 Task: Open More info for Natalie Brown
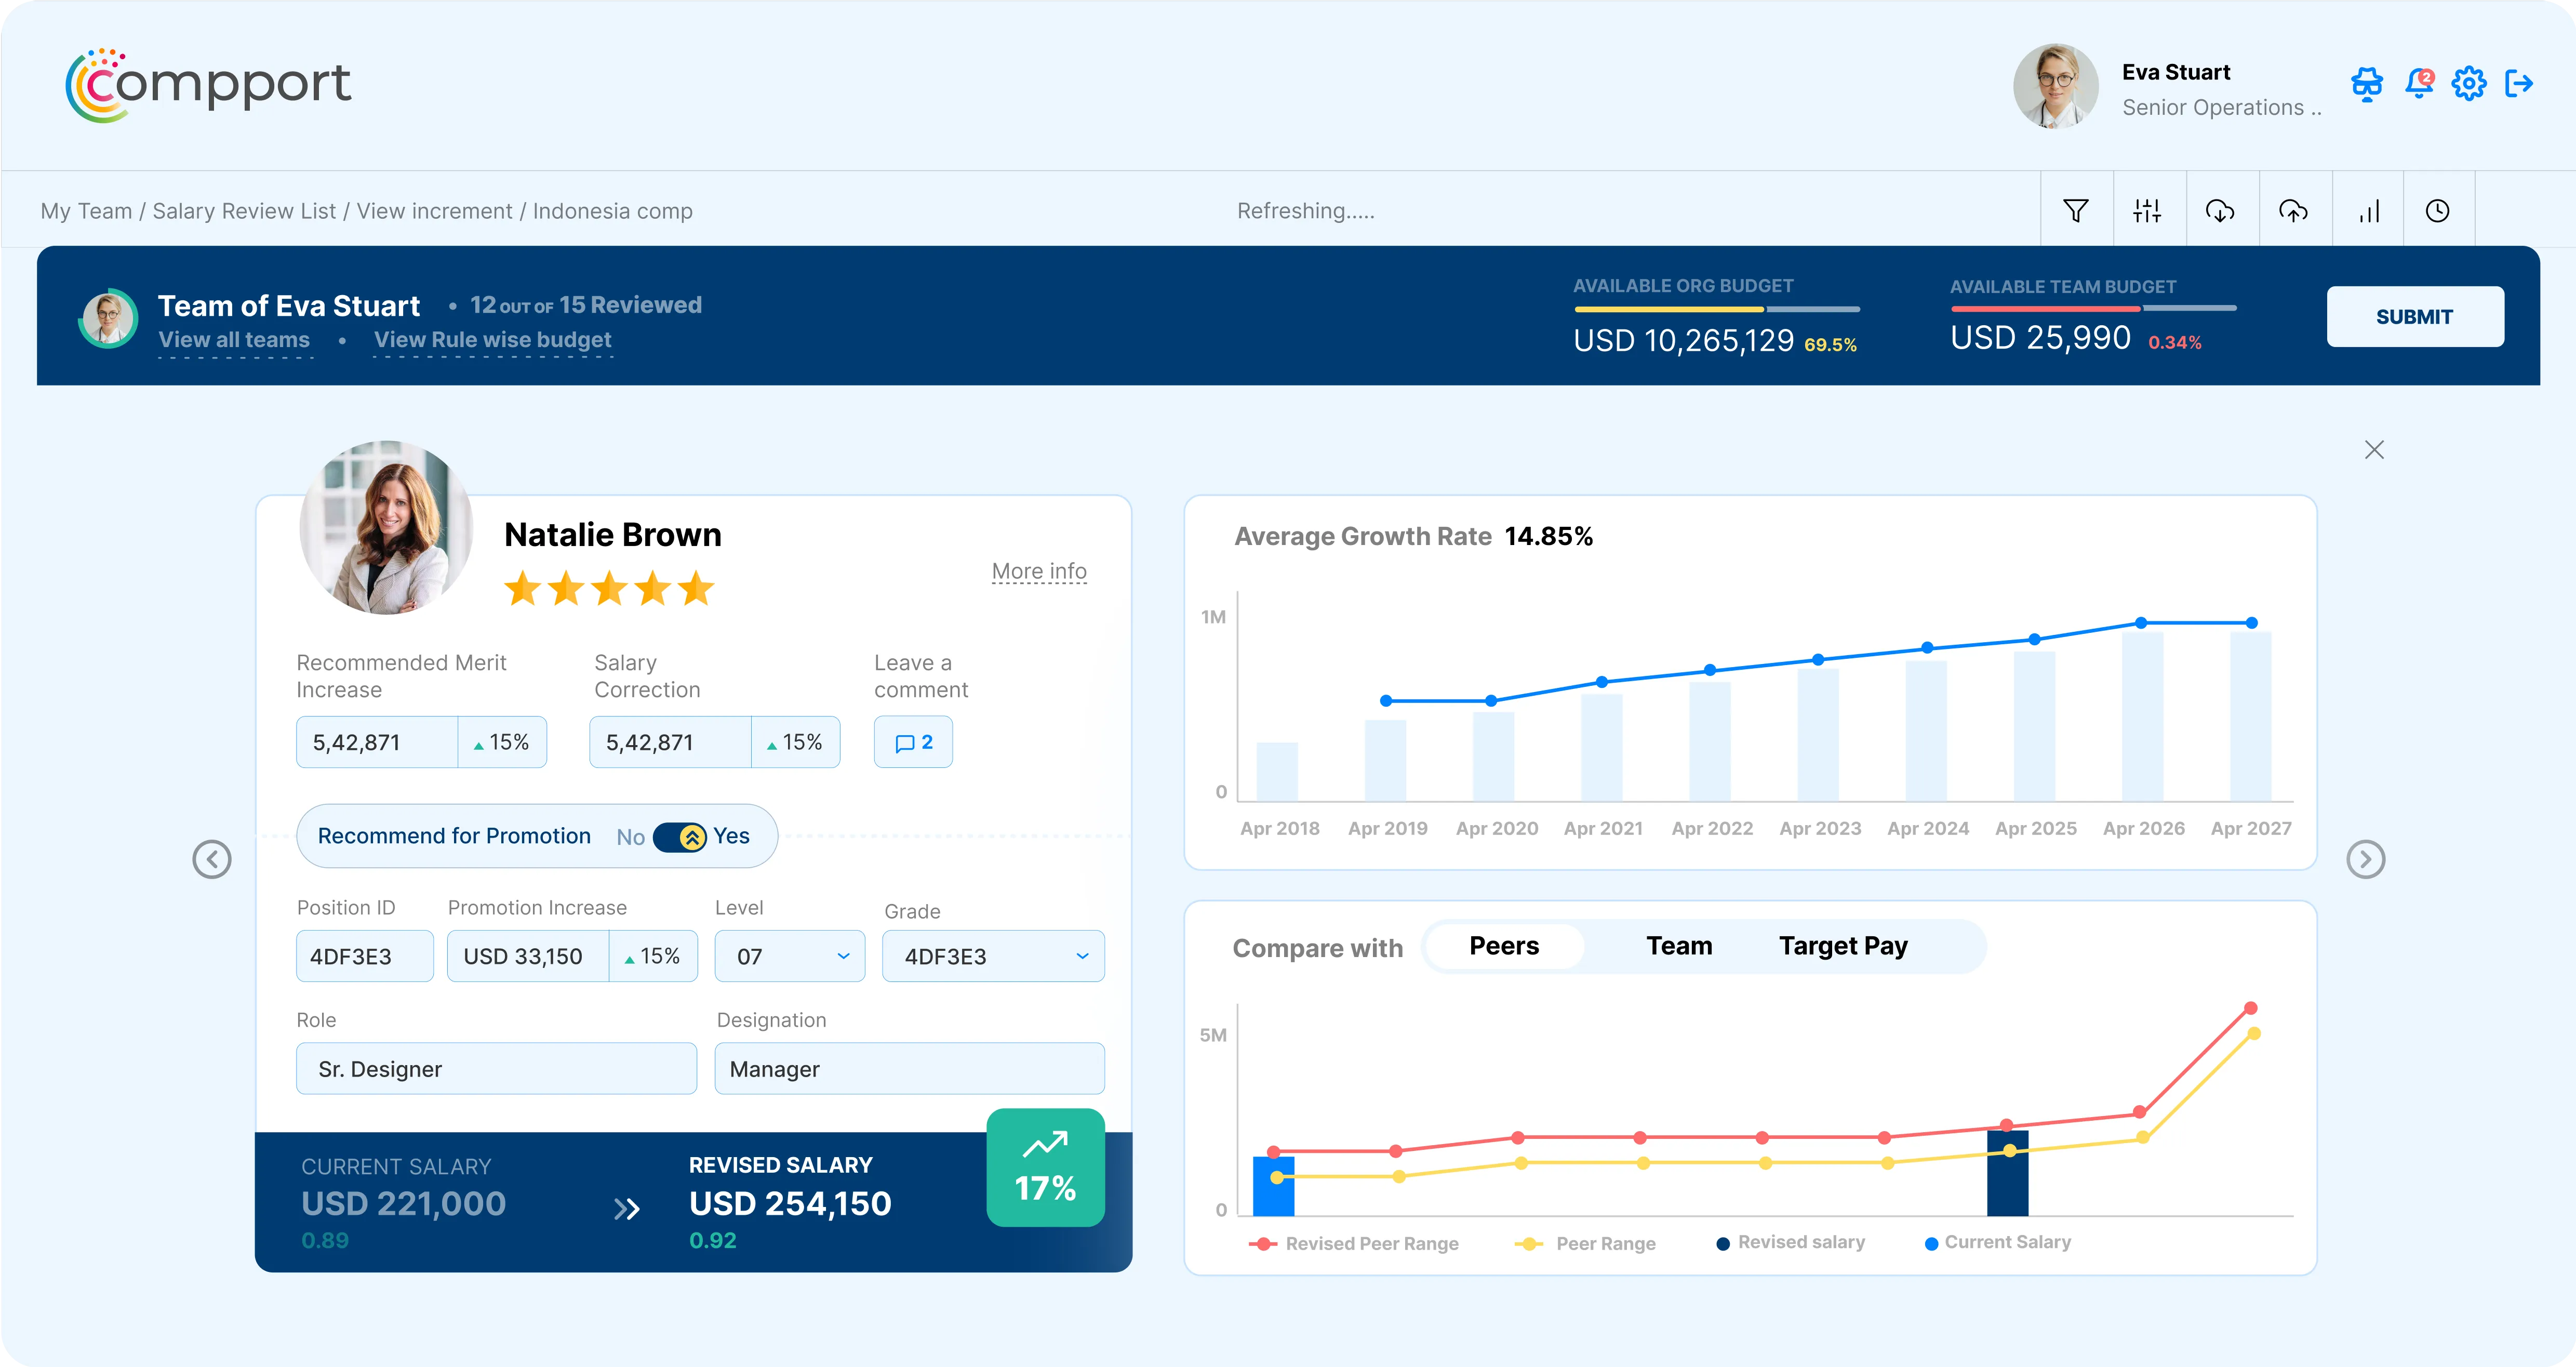[1039, 571]
